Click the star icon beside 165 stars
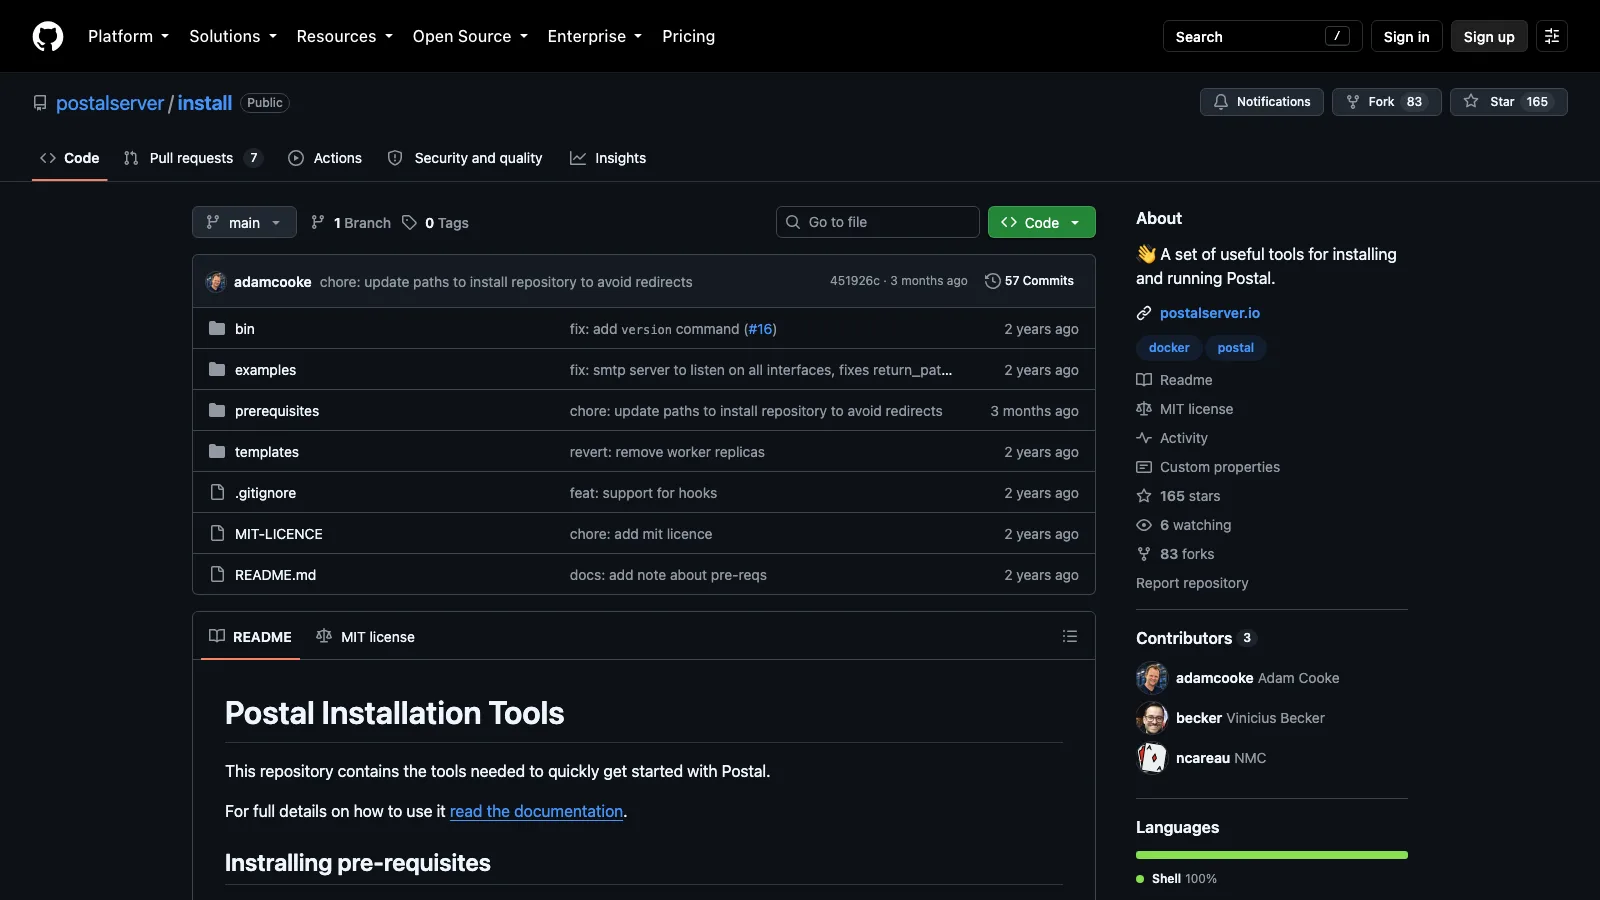The image size is (1600, 900). tap(1144, 496)
